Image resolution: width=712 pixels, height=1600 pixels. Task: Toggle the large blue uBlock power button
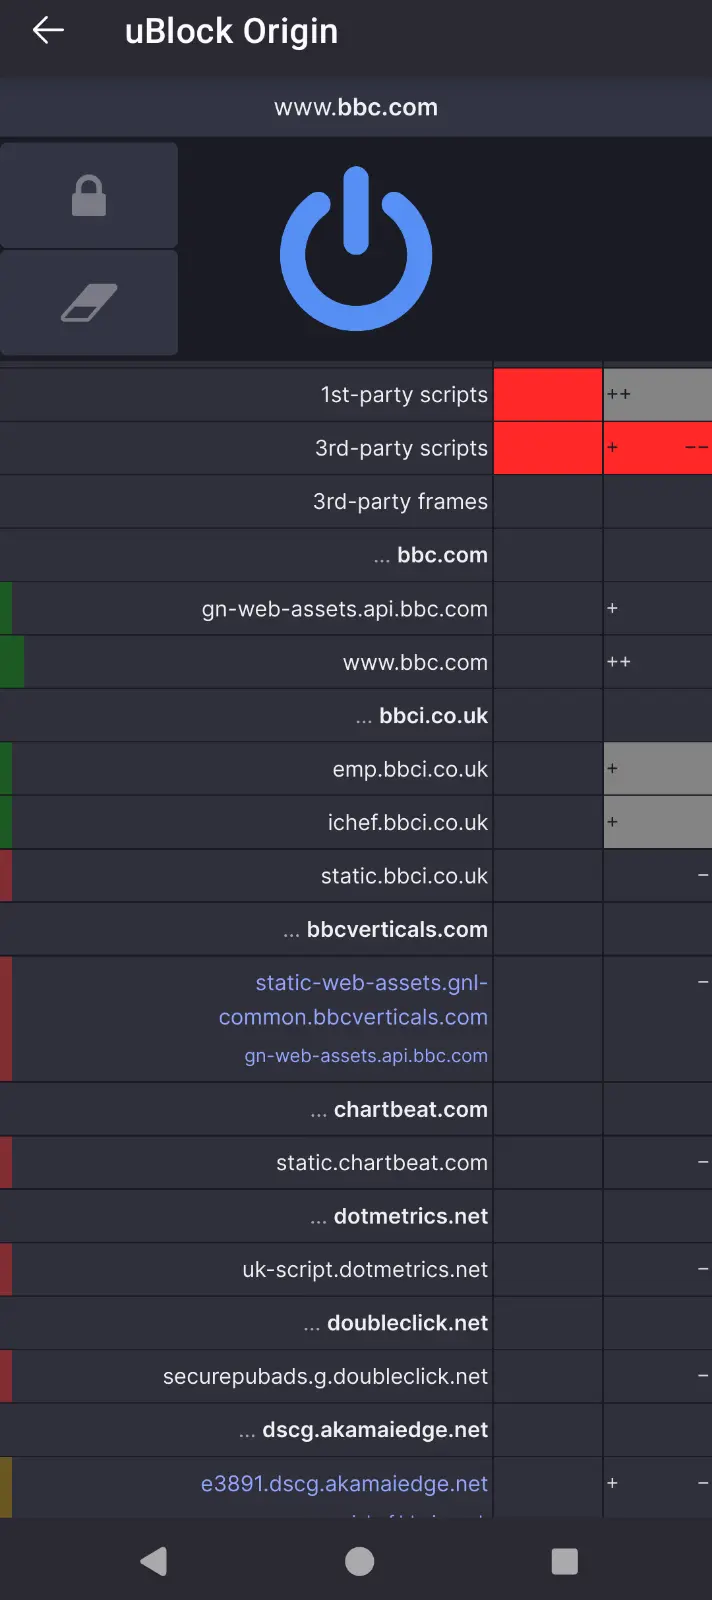point(356,250)
